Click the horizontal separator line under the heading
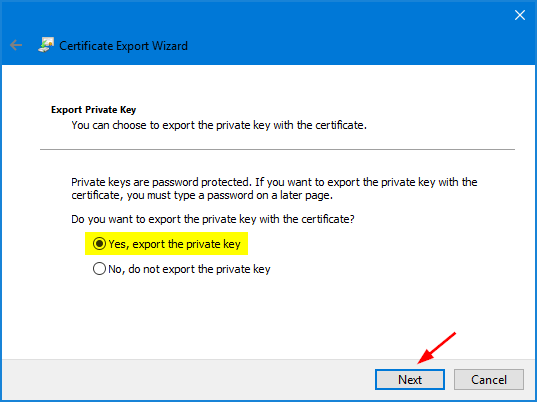 click(277, 149)
